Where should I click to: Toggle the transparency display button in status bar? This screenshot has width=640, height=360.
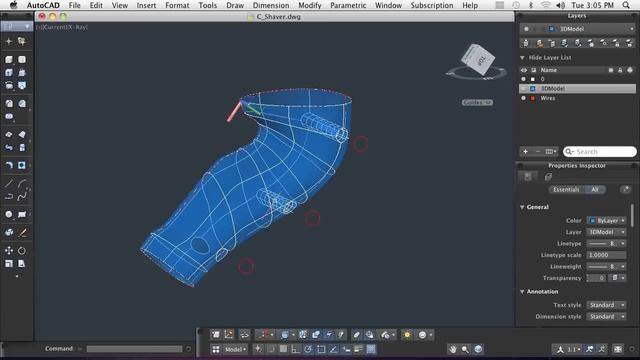pos(371,349)
